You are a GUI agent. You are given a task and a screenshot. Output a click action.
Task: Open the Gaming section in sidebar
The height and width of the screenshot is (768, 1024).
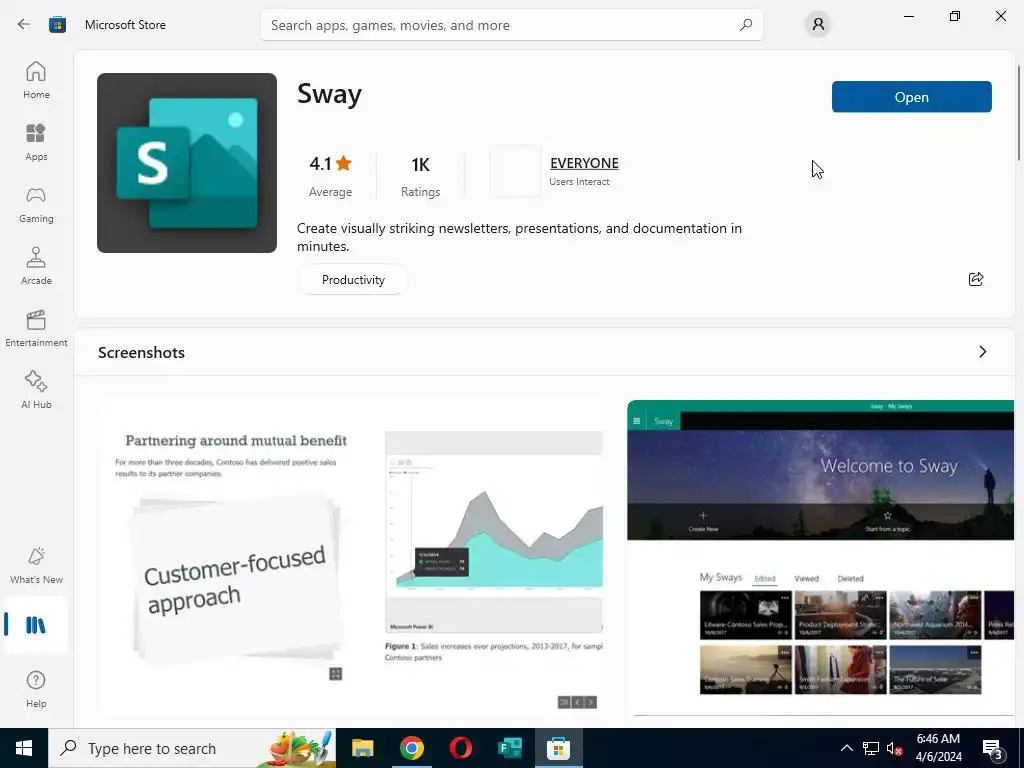pyautogui.click(x=36, y=204)
